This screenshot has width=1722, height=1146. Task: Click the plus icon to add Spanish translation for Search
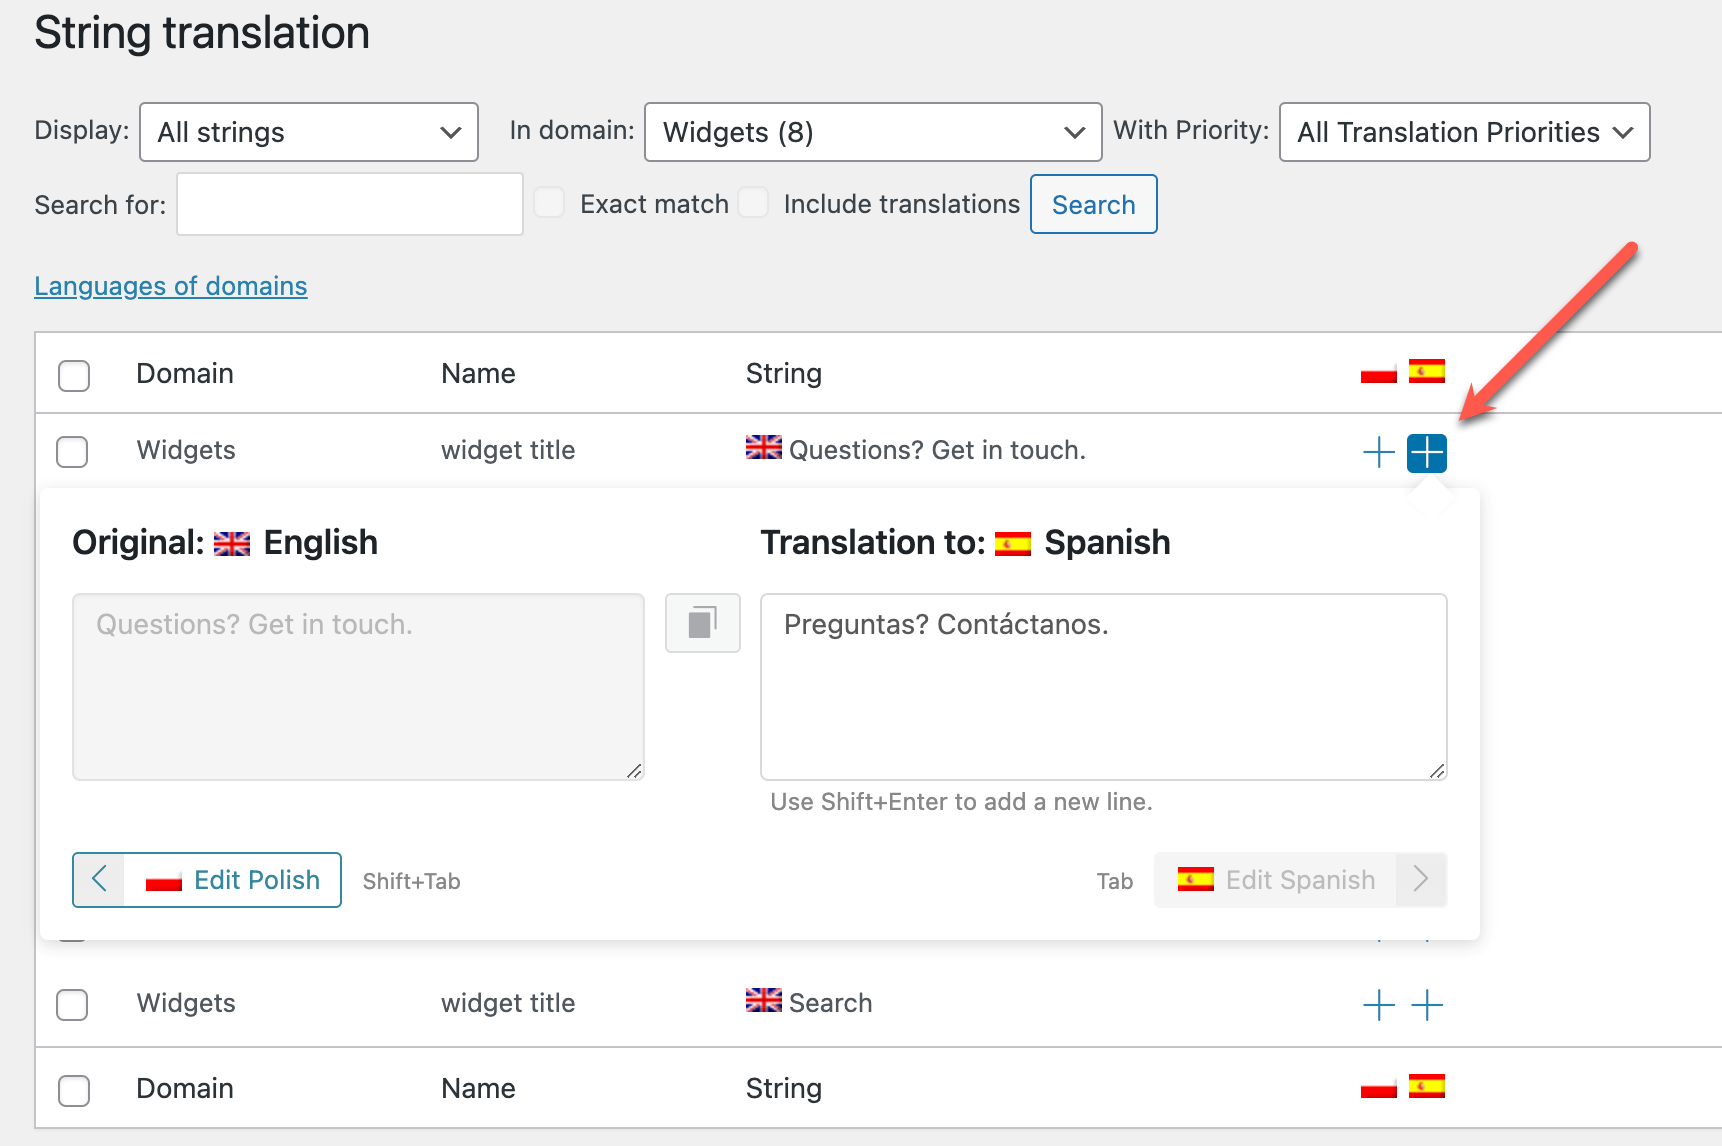click(1427, 1005)
